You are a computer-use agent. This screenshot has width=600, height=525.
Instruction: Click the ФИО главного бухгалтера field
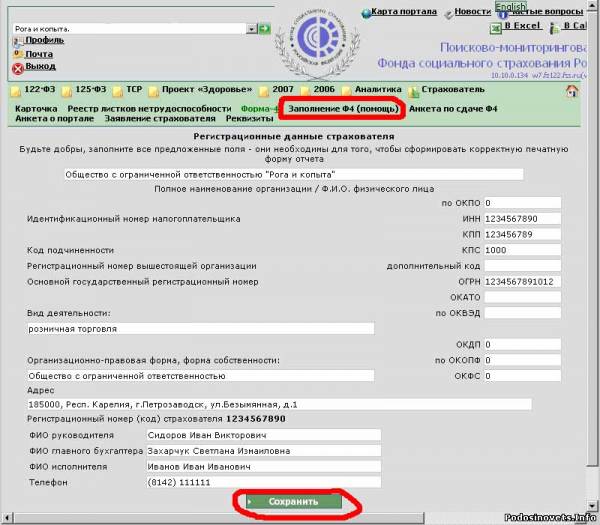pos(264,451)
